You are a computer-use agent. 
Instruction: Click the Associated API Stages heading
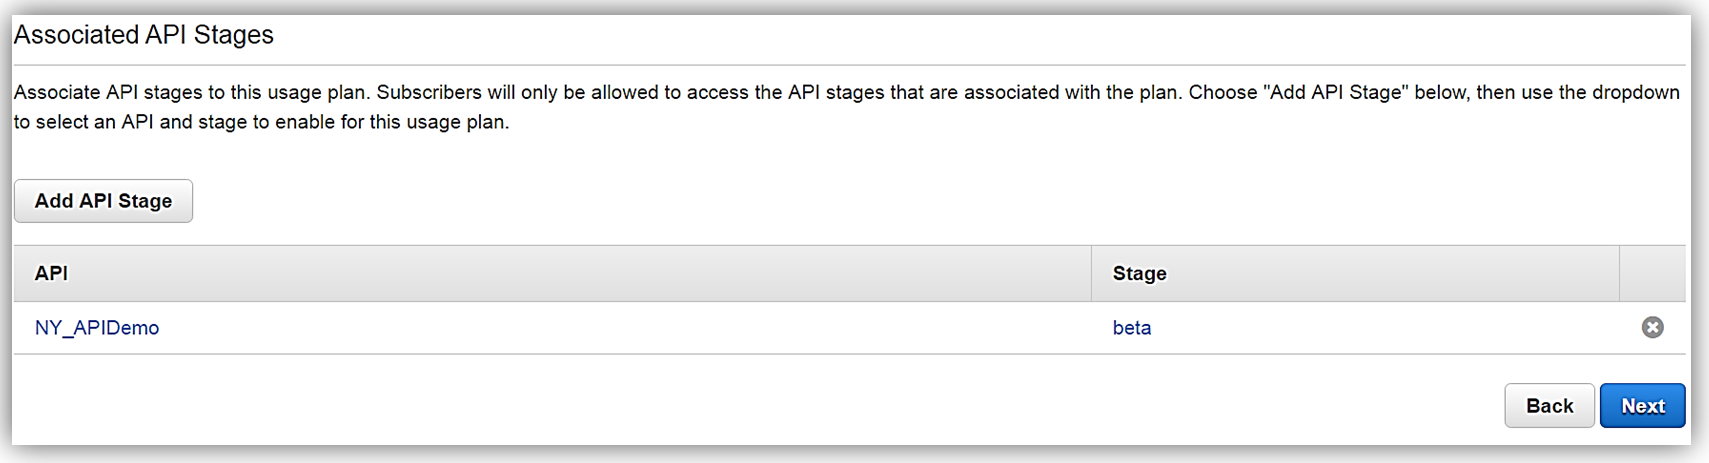(x=143, y=35)
